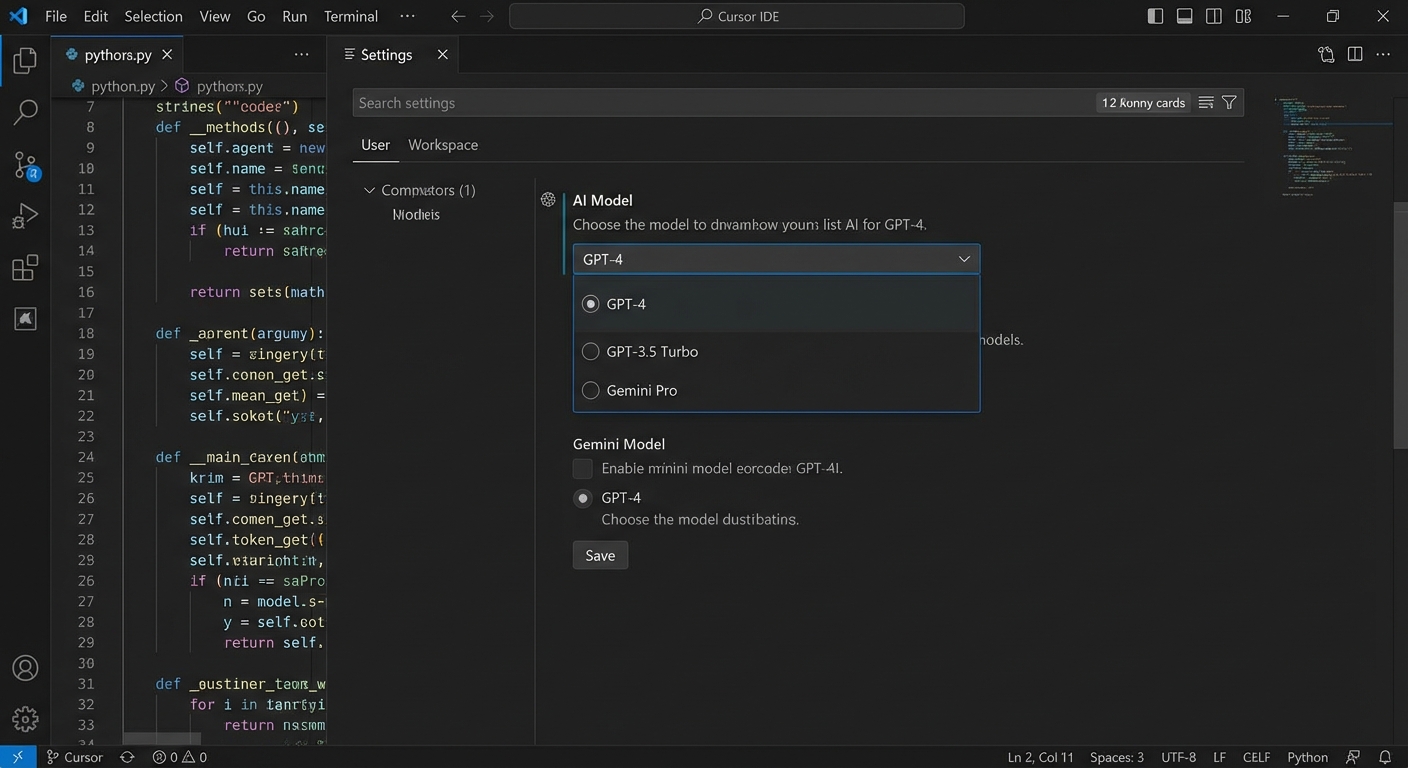
Task: Close the pythors.py tab
Action: point(167,55)
